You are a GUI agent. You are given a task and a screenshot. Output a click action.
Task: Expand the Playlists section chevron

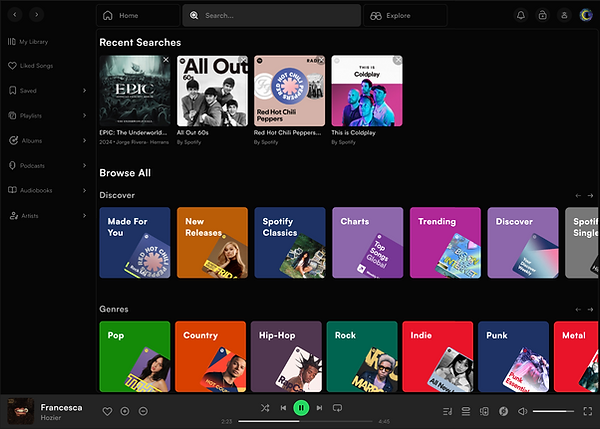pyautogui.click(x=85, y=115)
